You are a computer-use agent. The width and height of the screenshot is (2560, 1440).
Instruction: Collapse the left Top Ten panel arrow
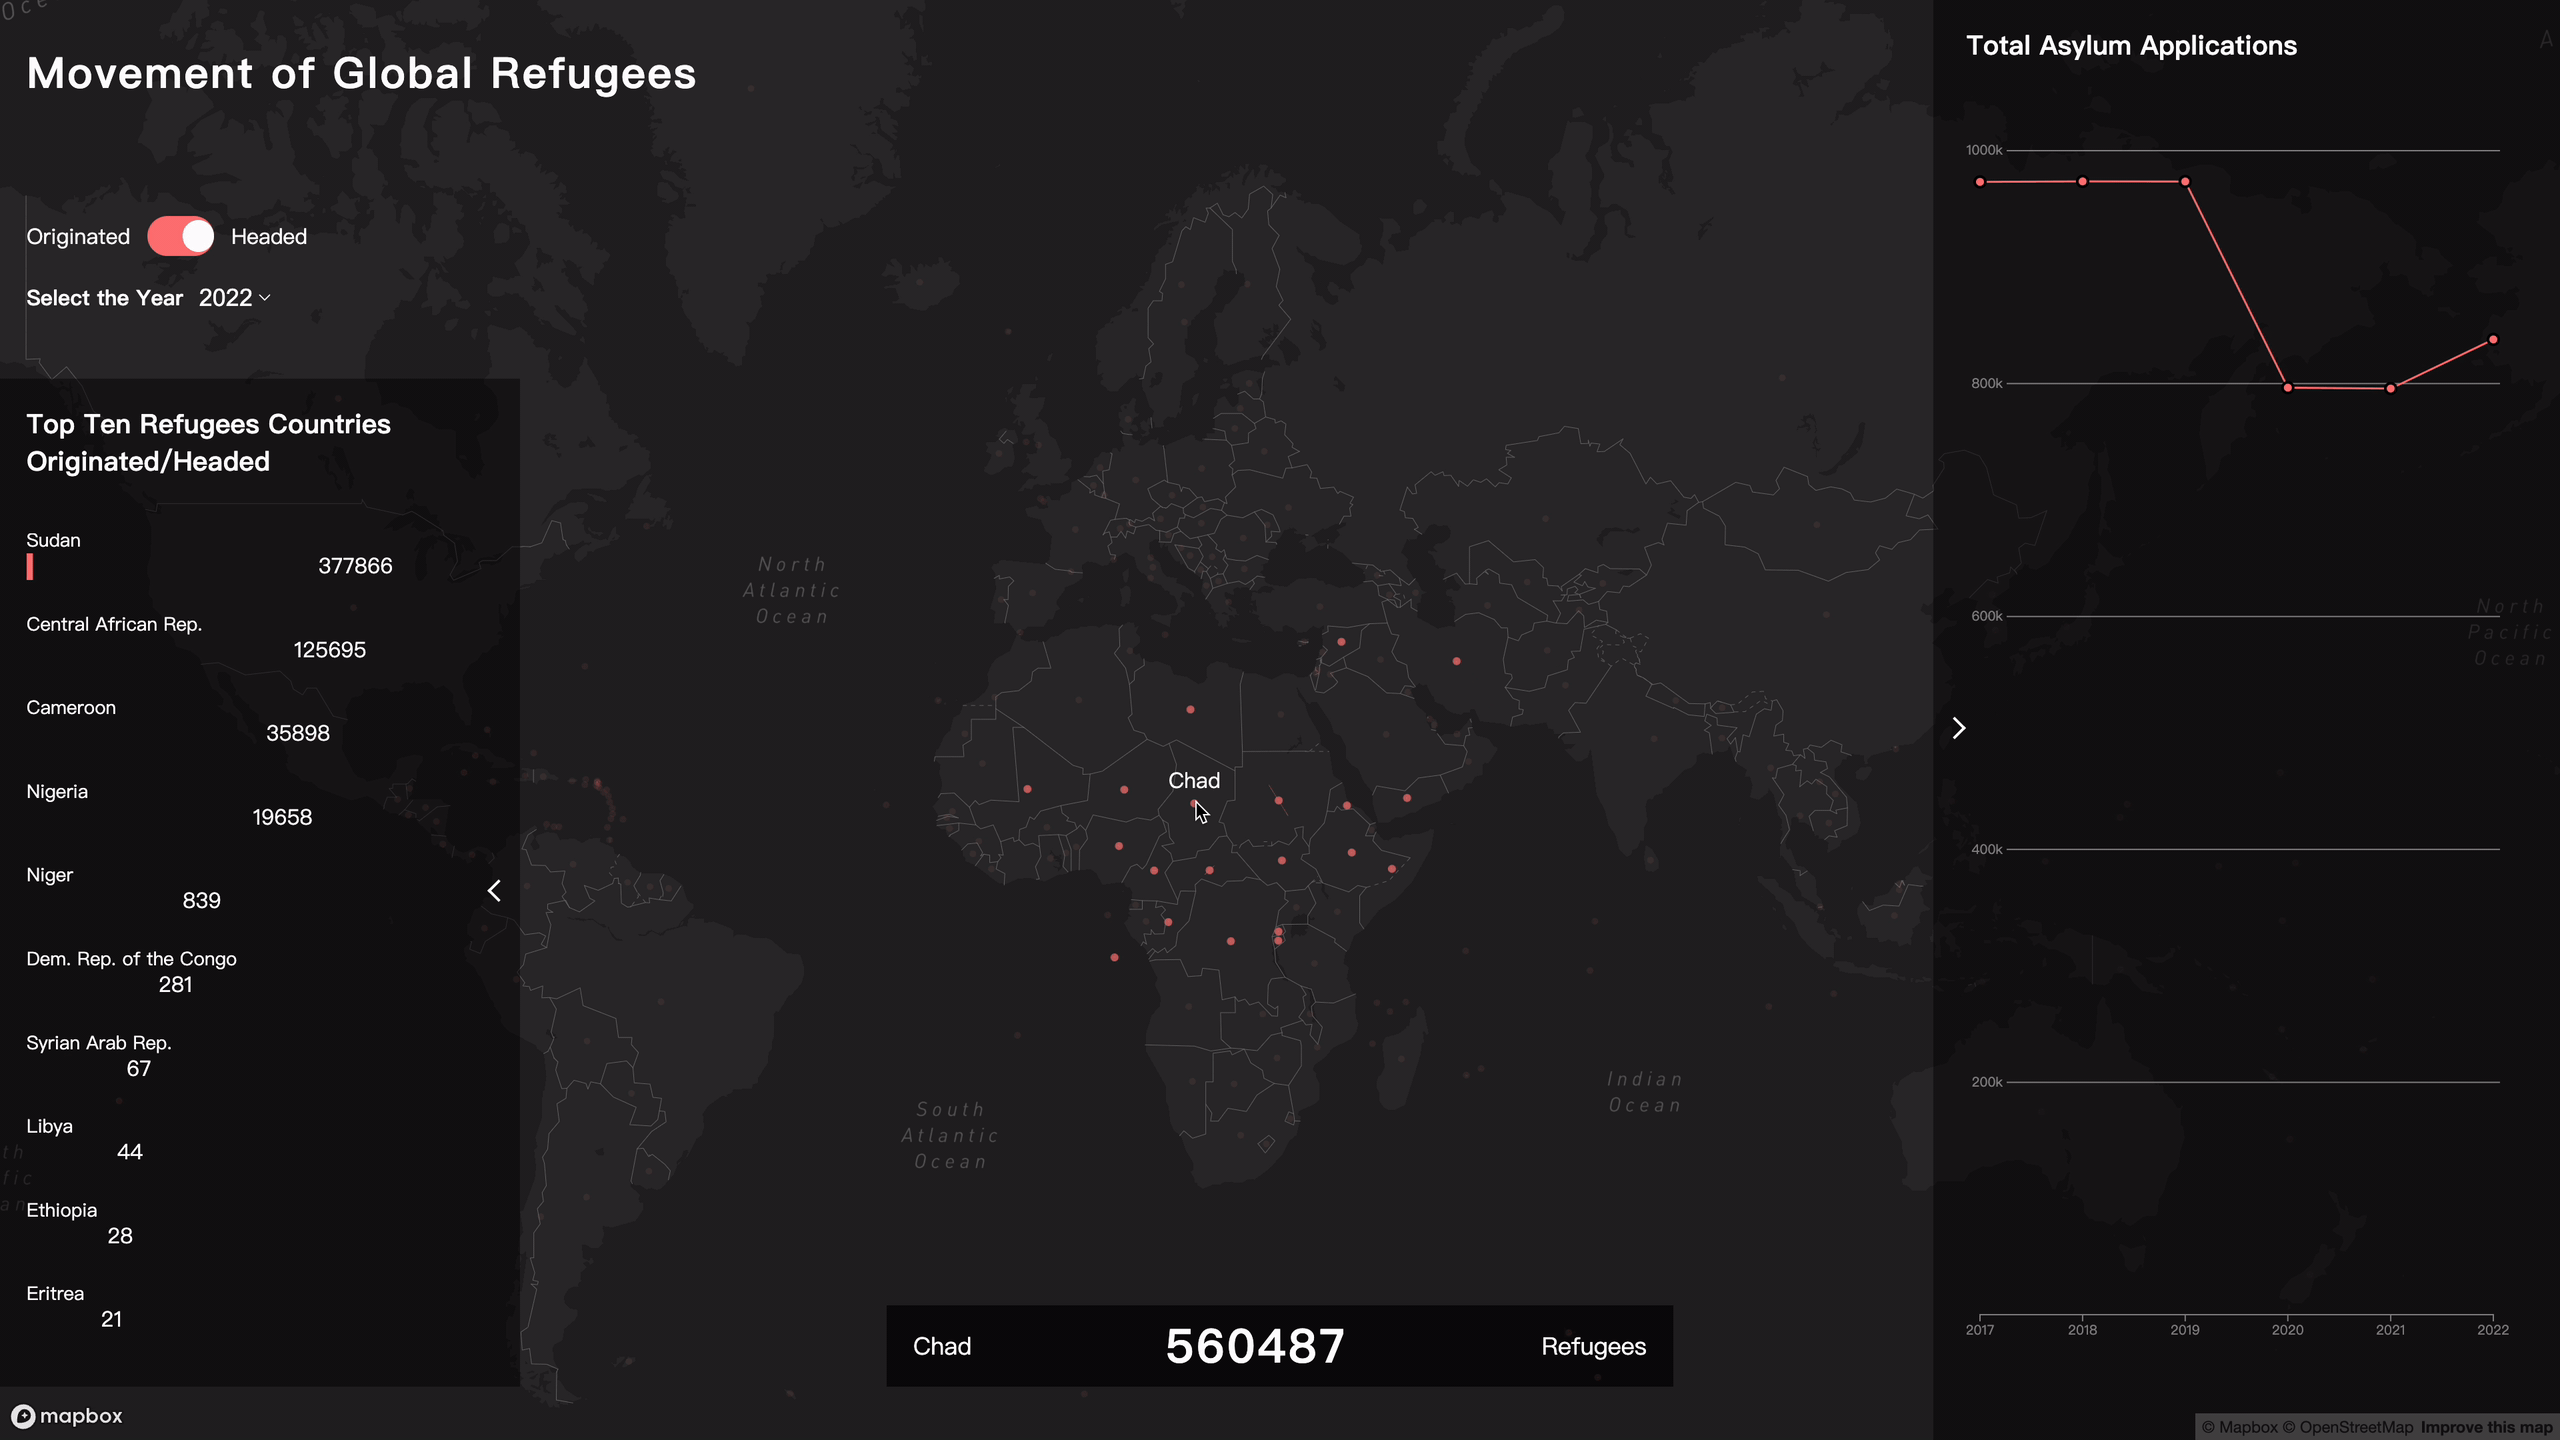(494, 890)
